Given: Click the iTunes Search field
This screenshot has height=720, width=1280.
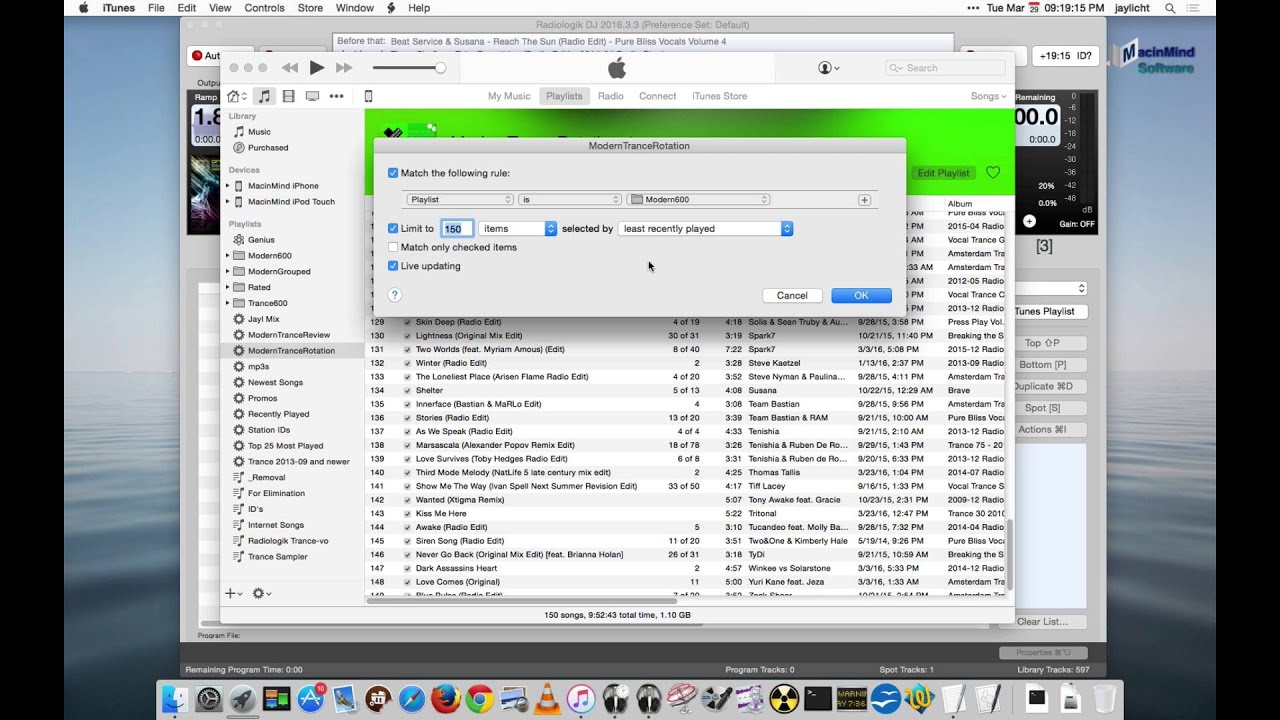Looking at the screenshot, I should (x=945, y=68).
